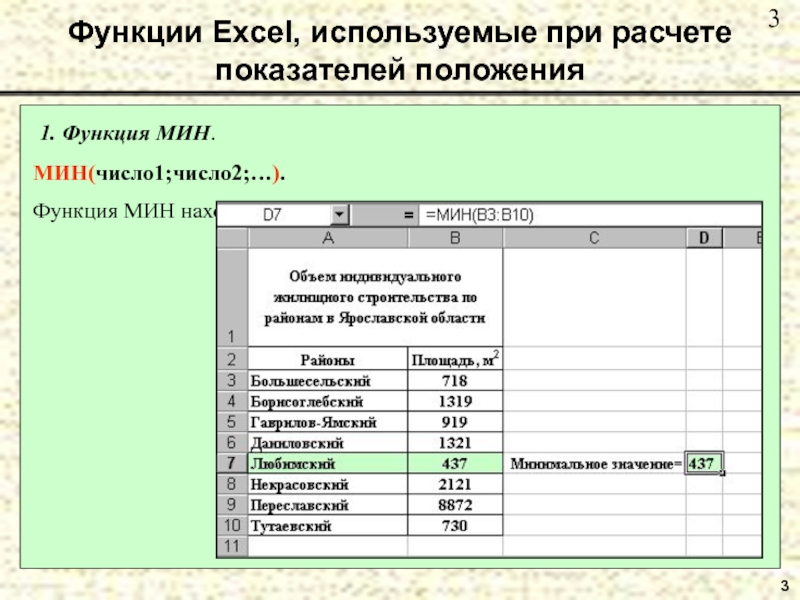Click cell 'Борисоглебский'
Image resolution: width=800 pixels, height=600 pixels.
coord(328,401)
